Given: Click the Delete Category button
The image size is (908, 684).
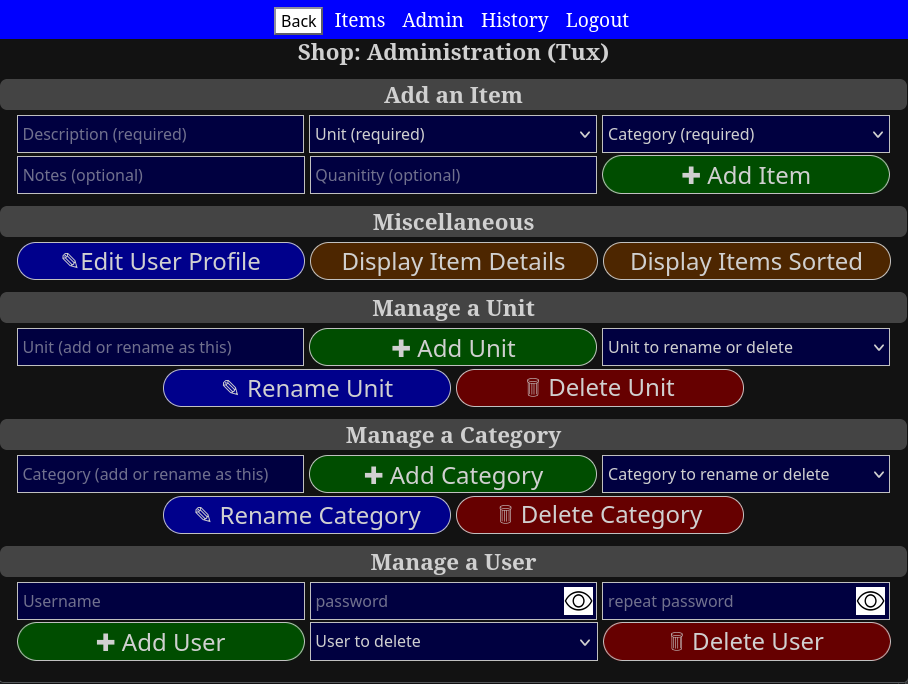Looking at the screenshot, I should [599, 515].
